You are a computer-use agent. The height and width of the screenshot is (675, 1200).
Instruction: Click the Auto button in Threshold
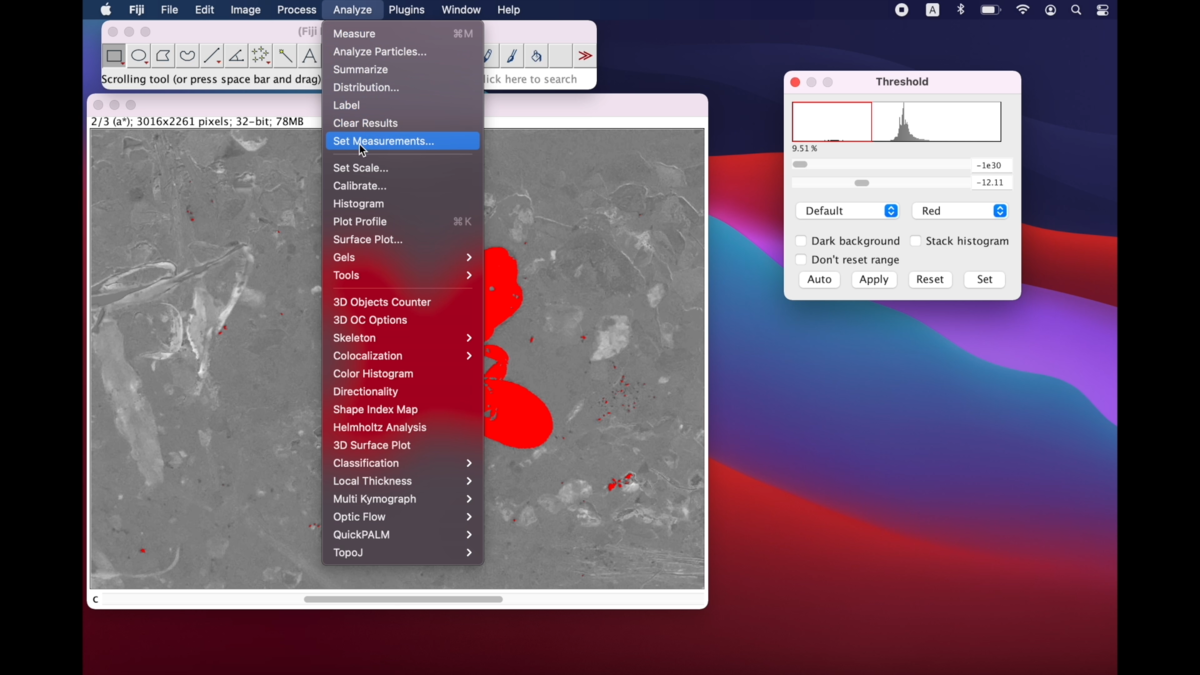click(x=819, y=280)
